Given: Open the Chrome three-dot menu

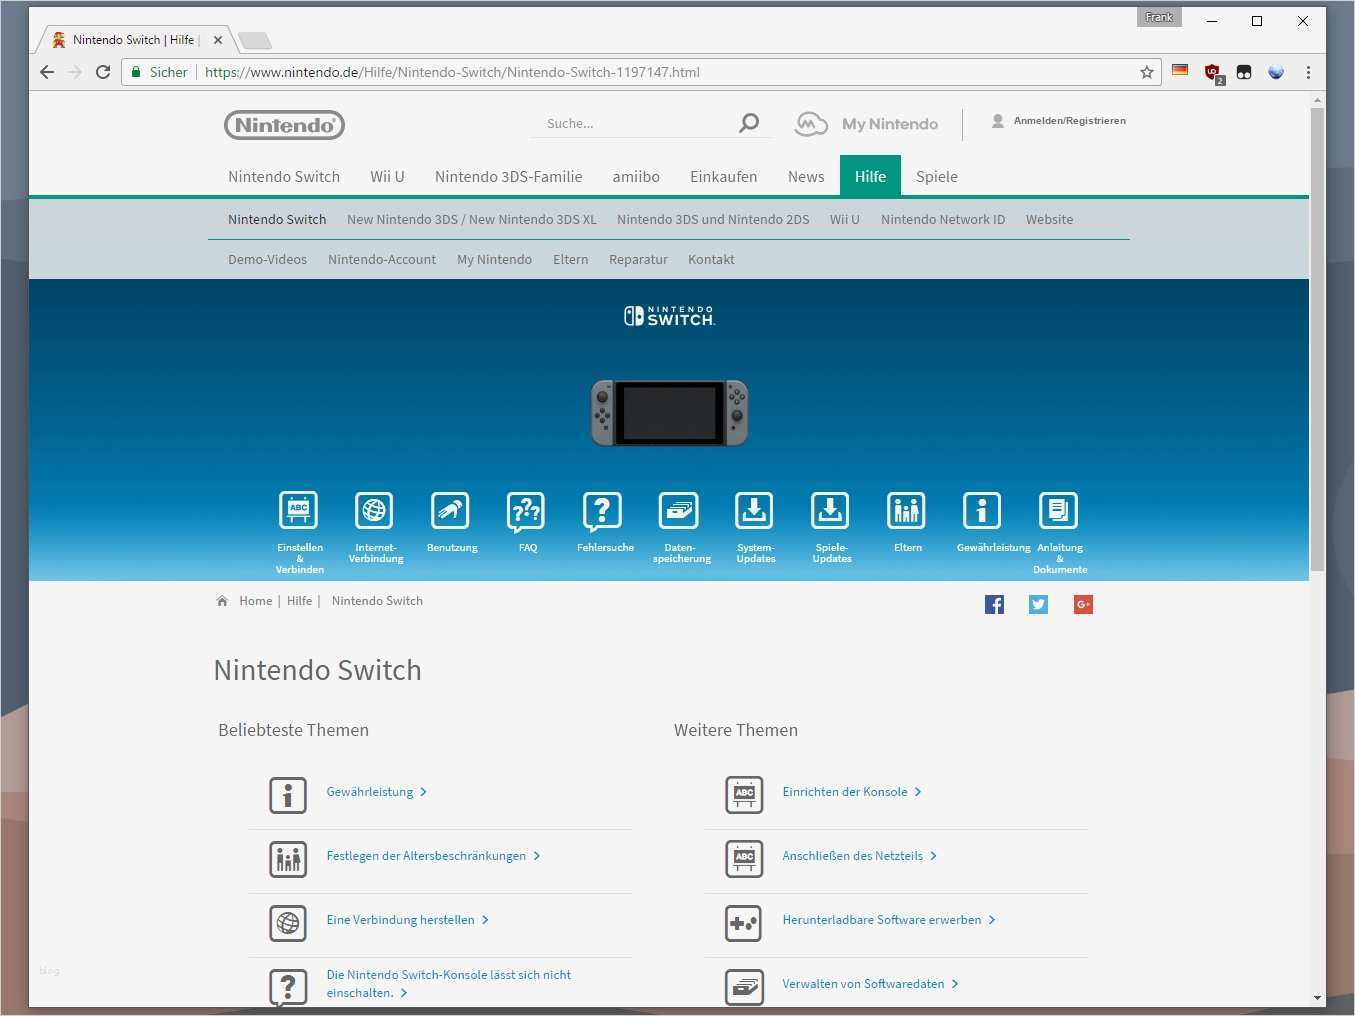Looking at the screenshot, I should coord(1308,72).
